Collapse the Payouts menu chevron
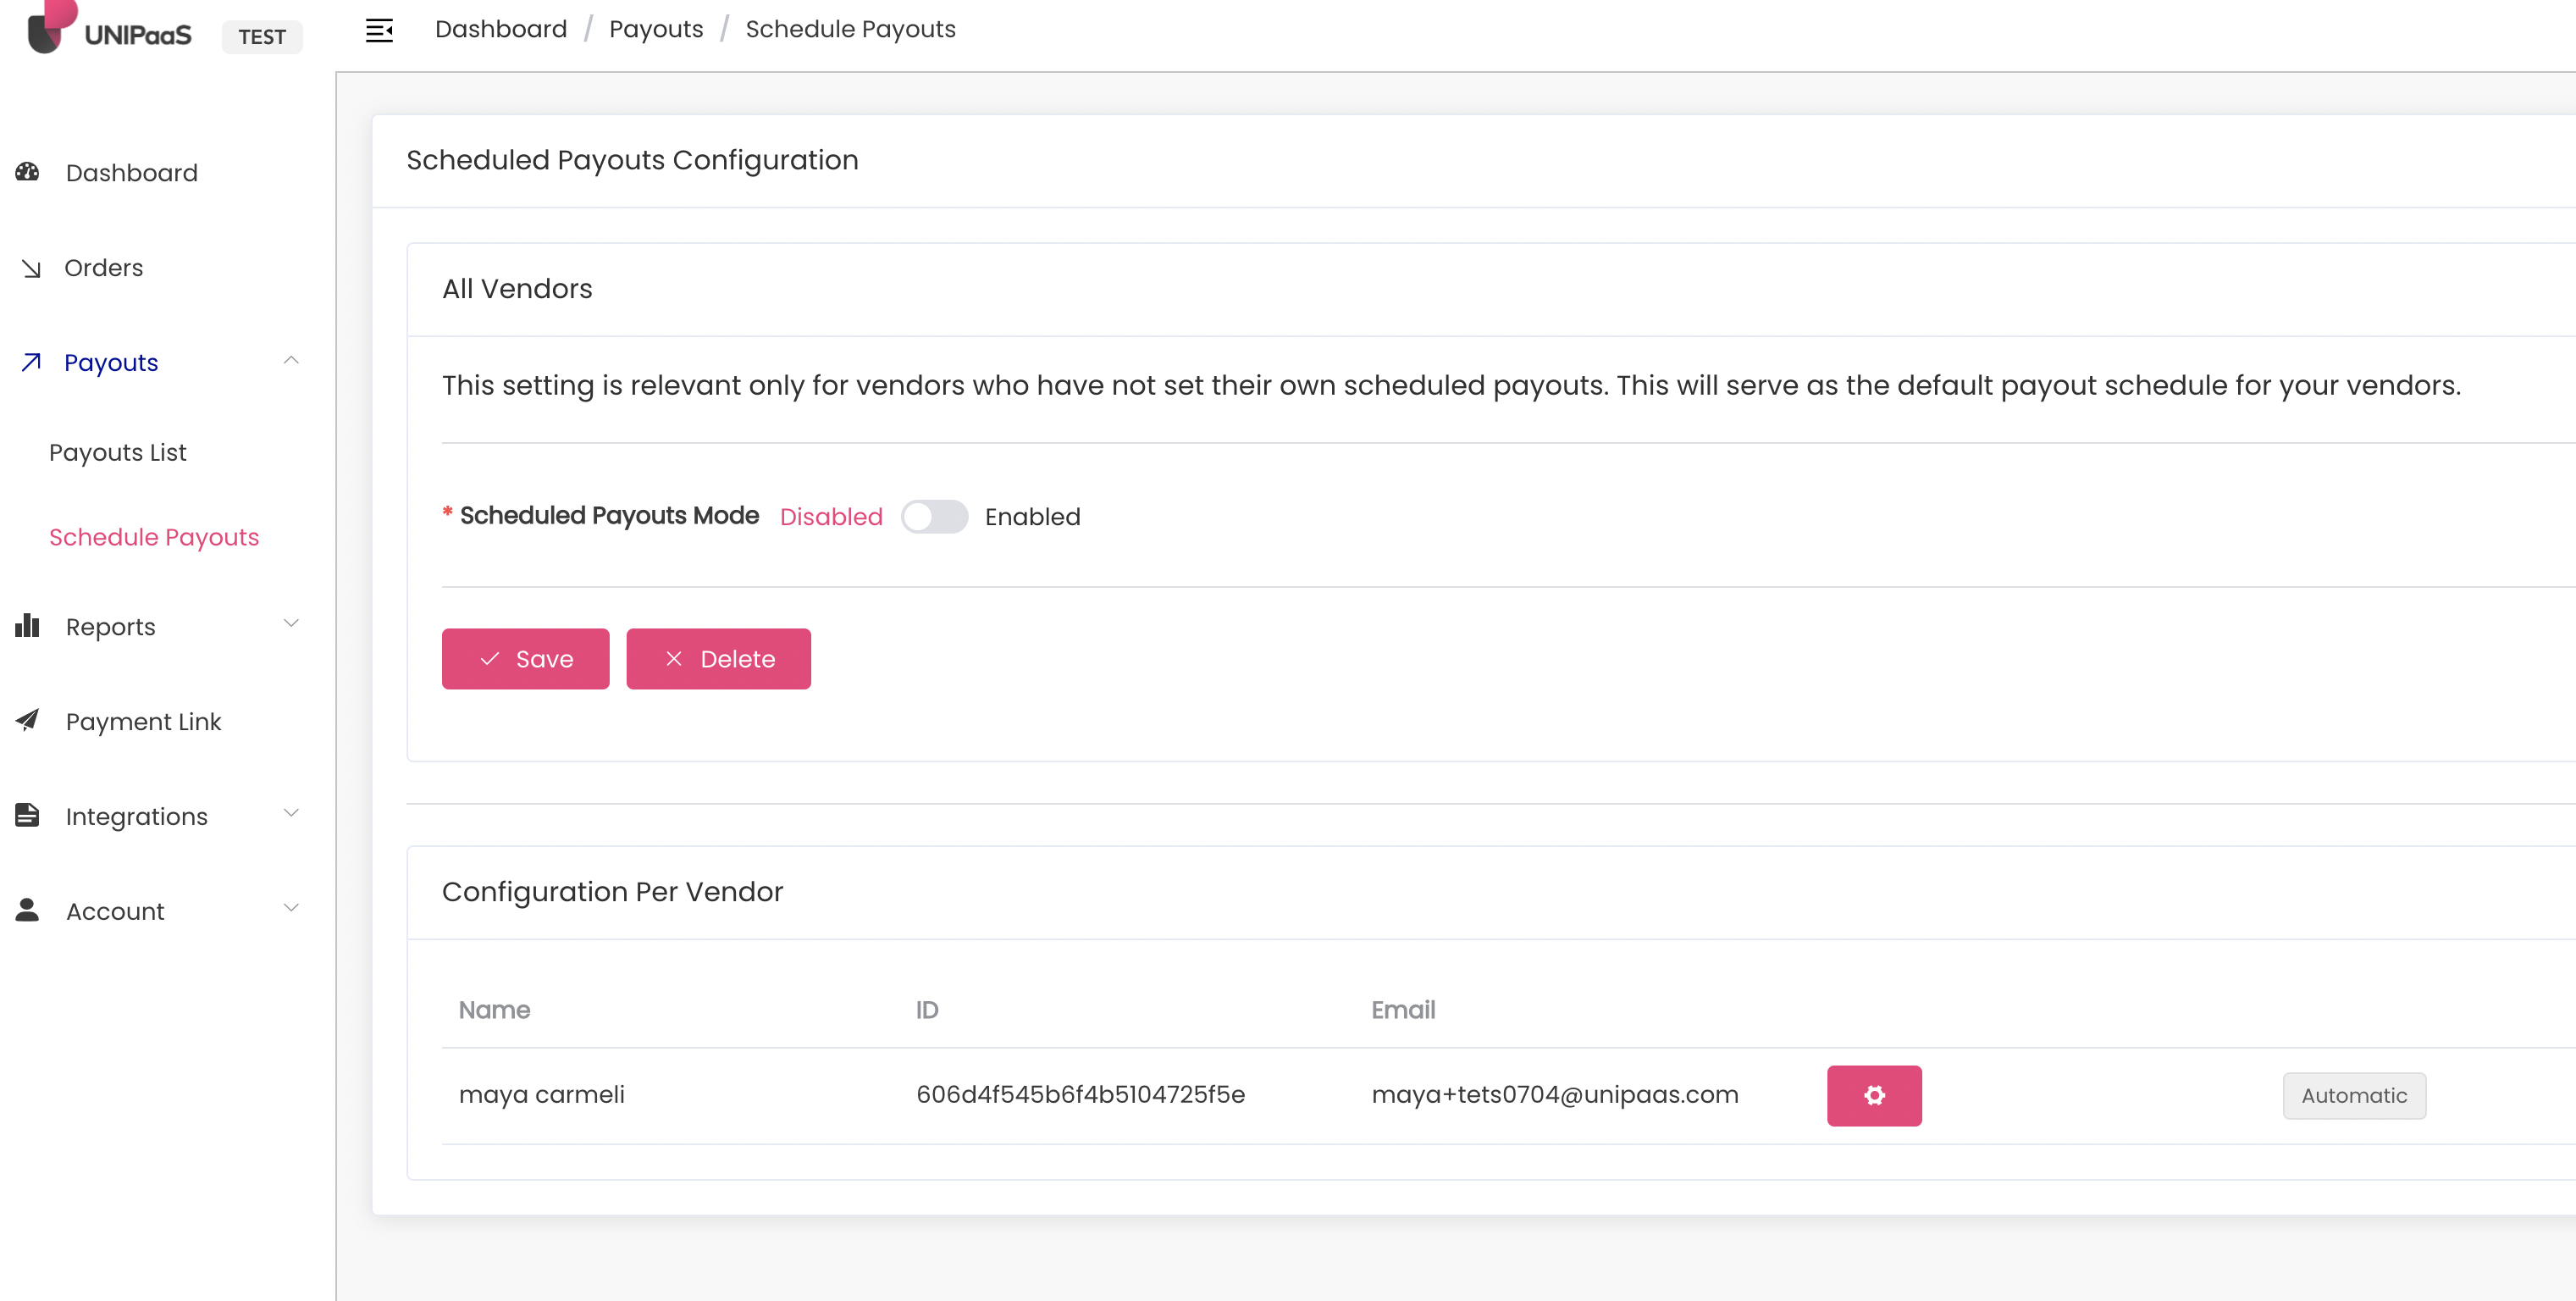 tap(291, 361)
